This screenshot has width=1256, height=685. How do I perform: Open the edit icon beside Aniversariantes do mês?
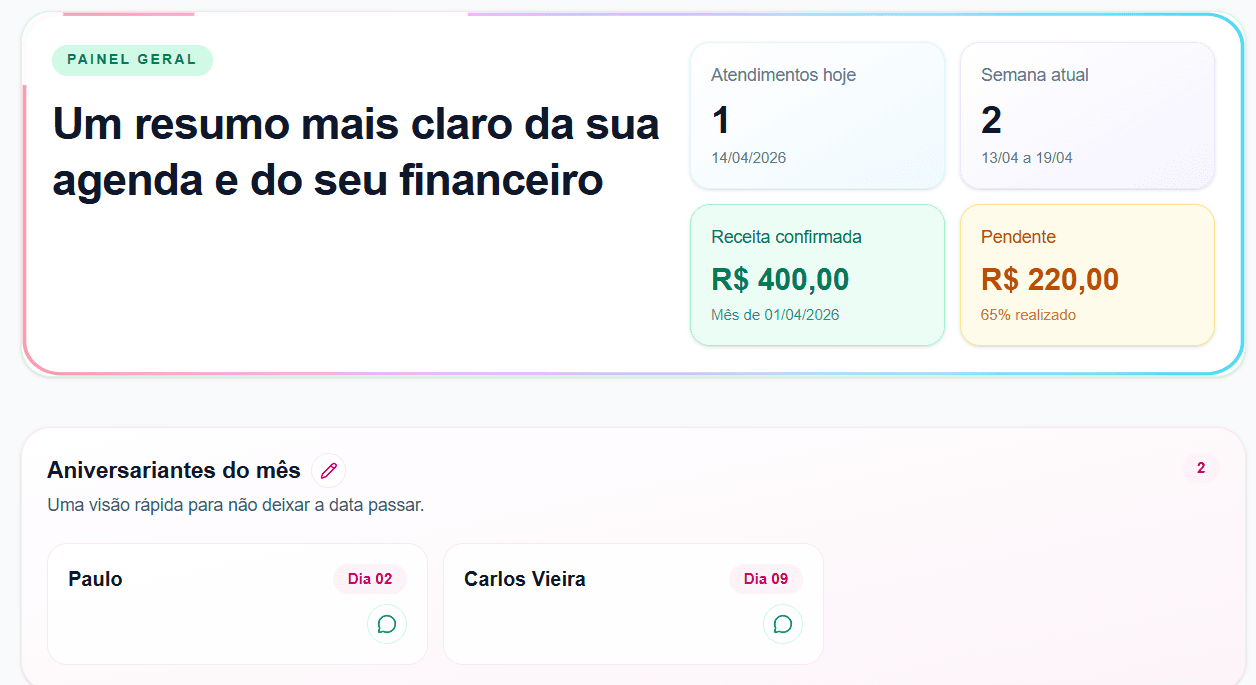pos(328,470)
